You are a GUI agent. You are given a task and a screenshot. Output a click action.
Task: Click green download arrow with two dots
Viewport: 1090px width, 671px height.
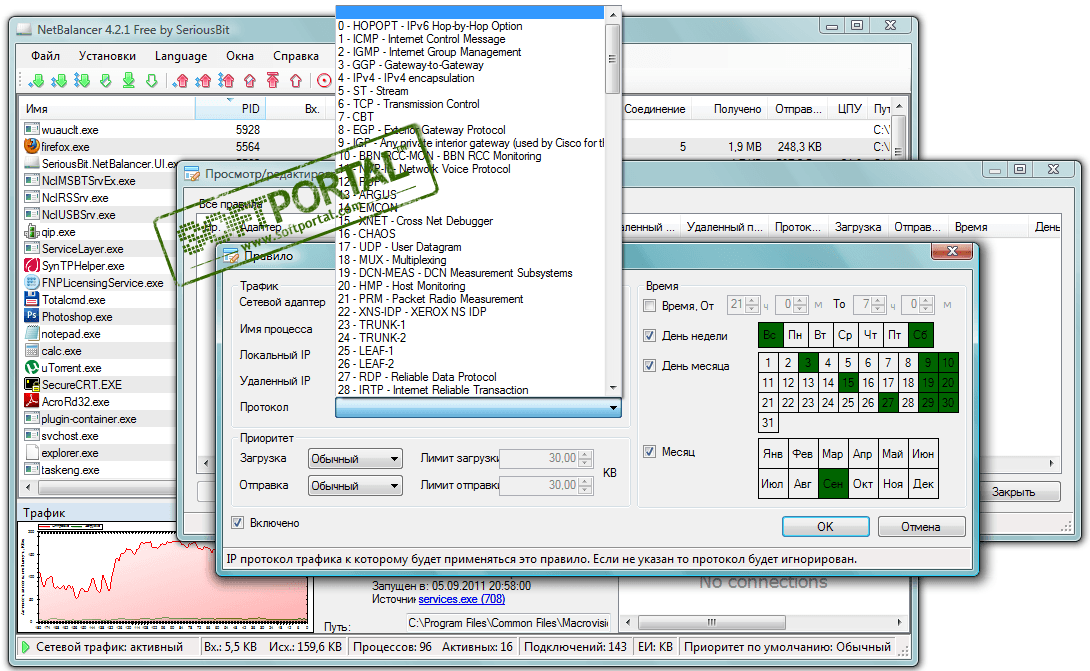(x=59, y=81)
